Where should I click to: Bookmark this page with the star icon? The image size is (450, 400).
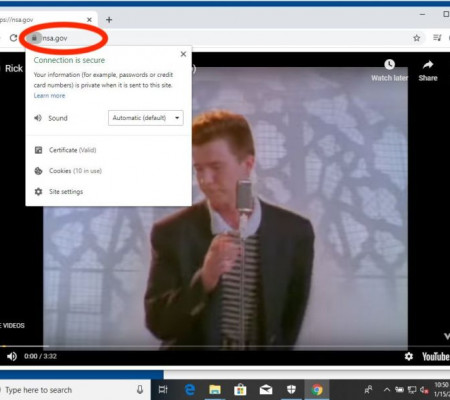(417, 38)
